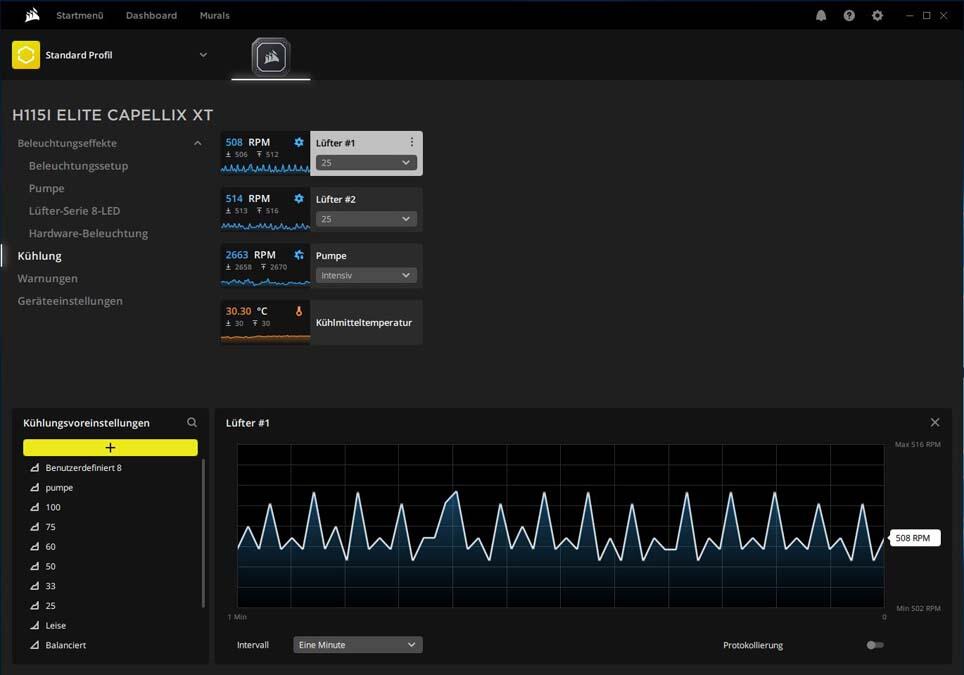Open the Lüfter #2 preset dropdown
The image size is (964, 675).
click(x=366, y=219)
